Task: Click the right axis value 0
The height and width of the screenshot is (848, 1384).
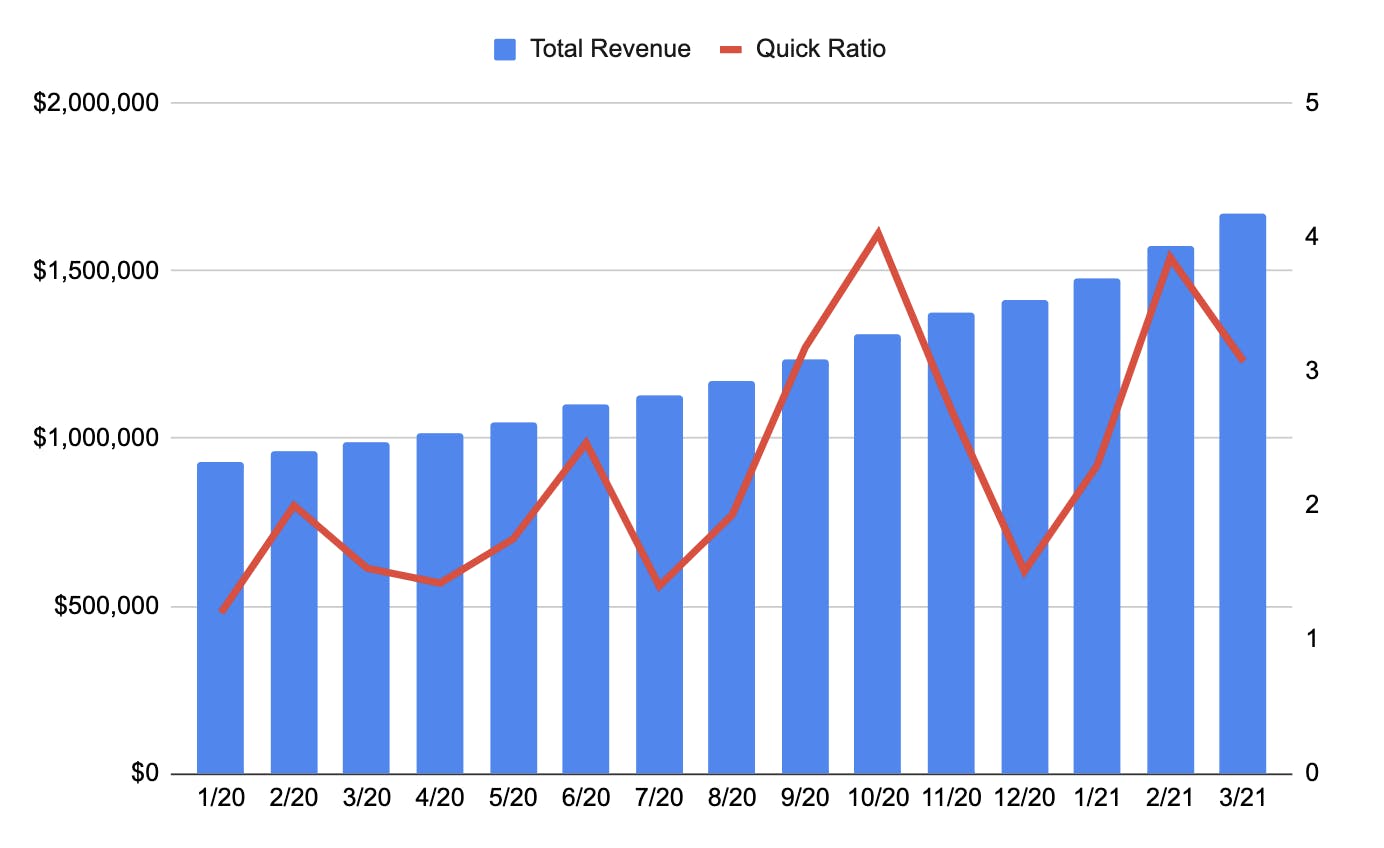Action: (1312, 773)
